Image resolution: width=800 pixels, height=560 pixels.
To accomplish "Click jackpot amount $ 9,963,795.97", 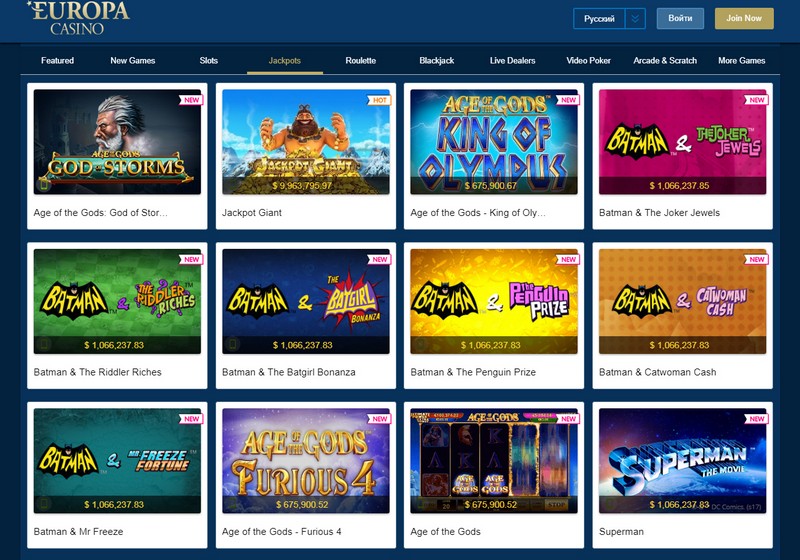I will 302,186.
